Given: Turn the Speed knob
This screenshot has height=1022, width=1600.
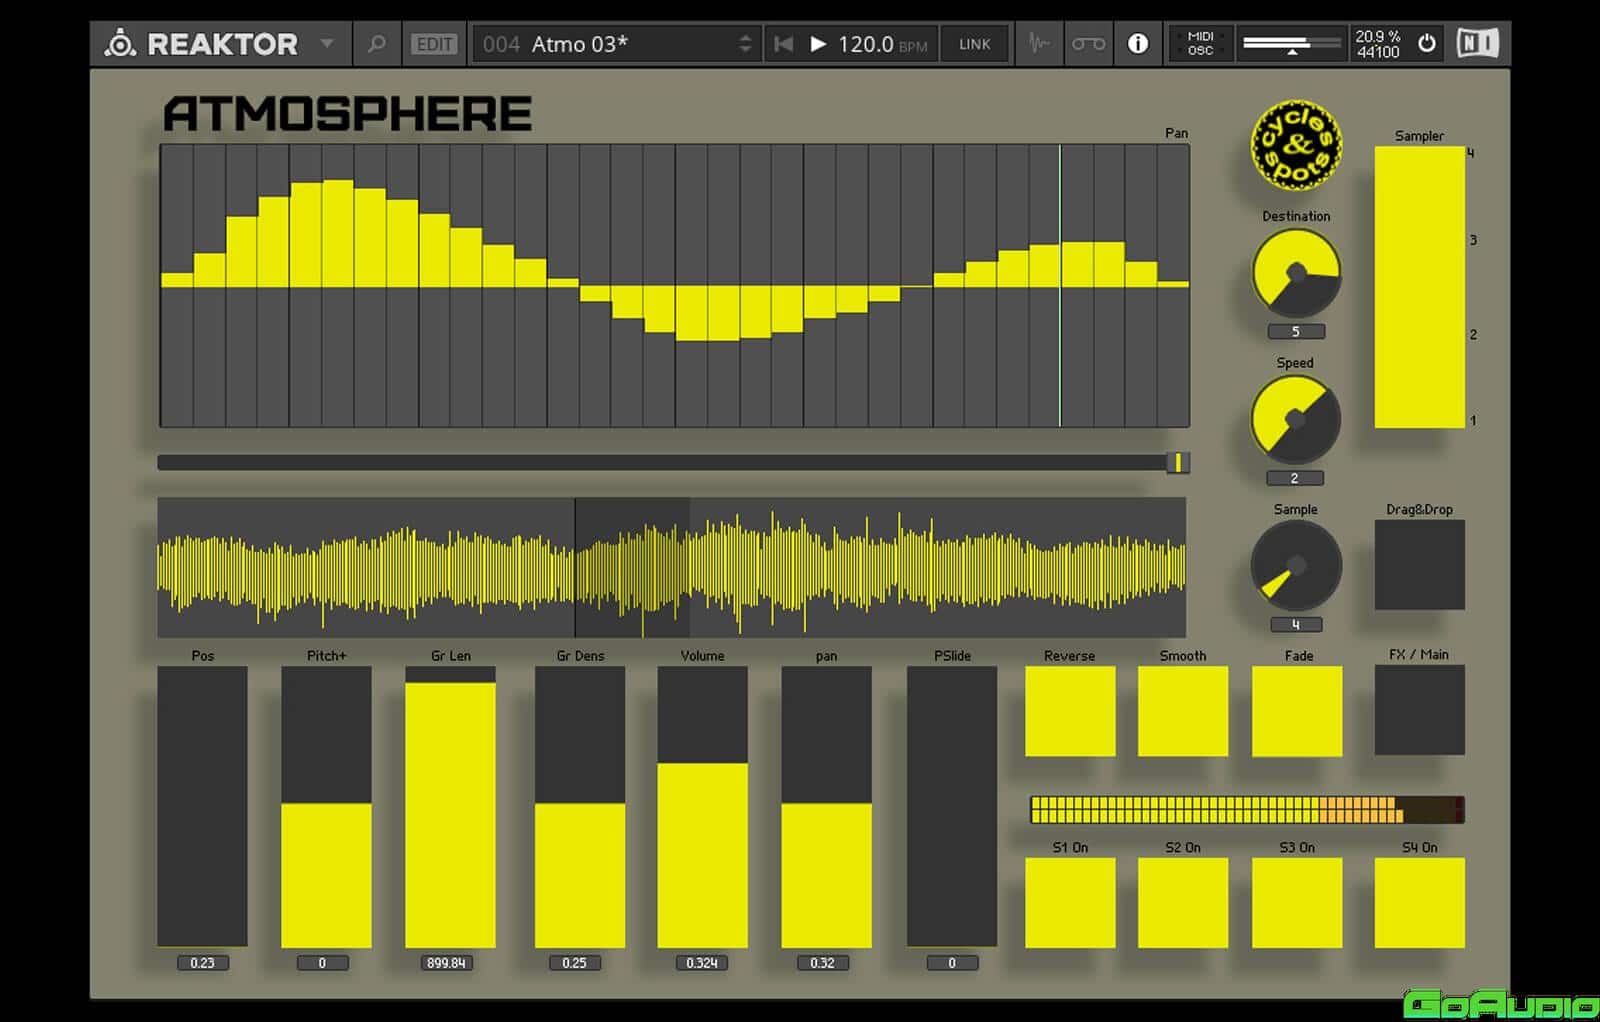Looking at the screenshot, I should point(1296,419).
